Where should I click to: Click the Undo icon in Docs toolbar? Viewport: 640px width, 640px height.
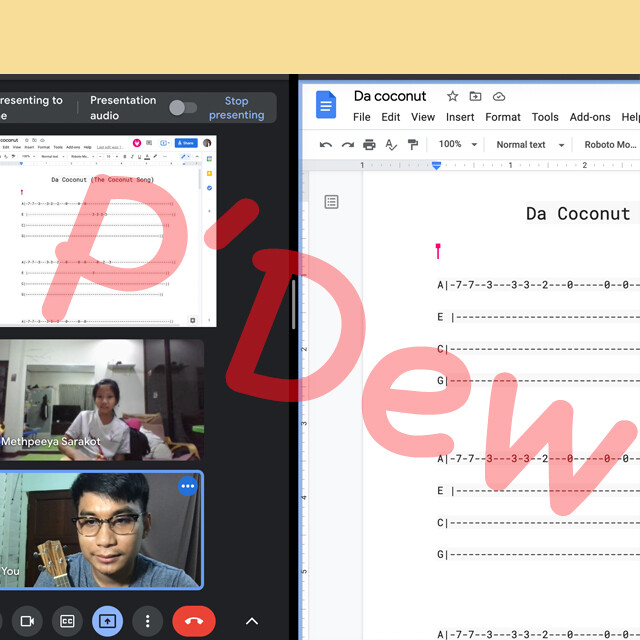[x=325, y=145]
